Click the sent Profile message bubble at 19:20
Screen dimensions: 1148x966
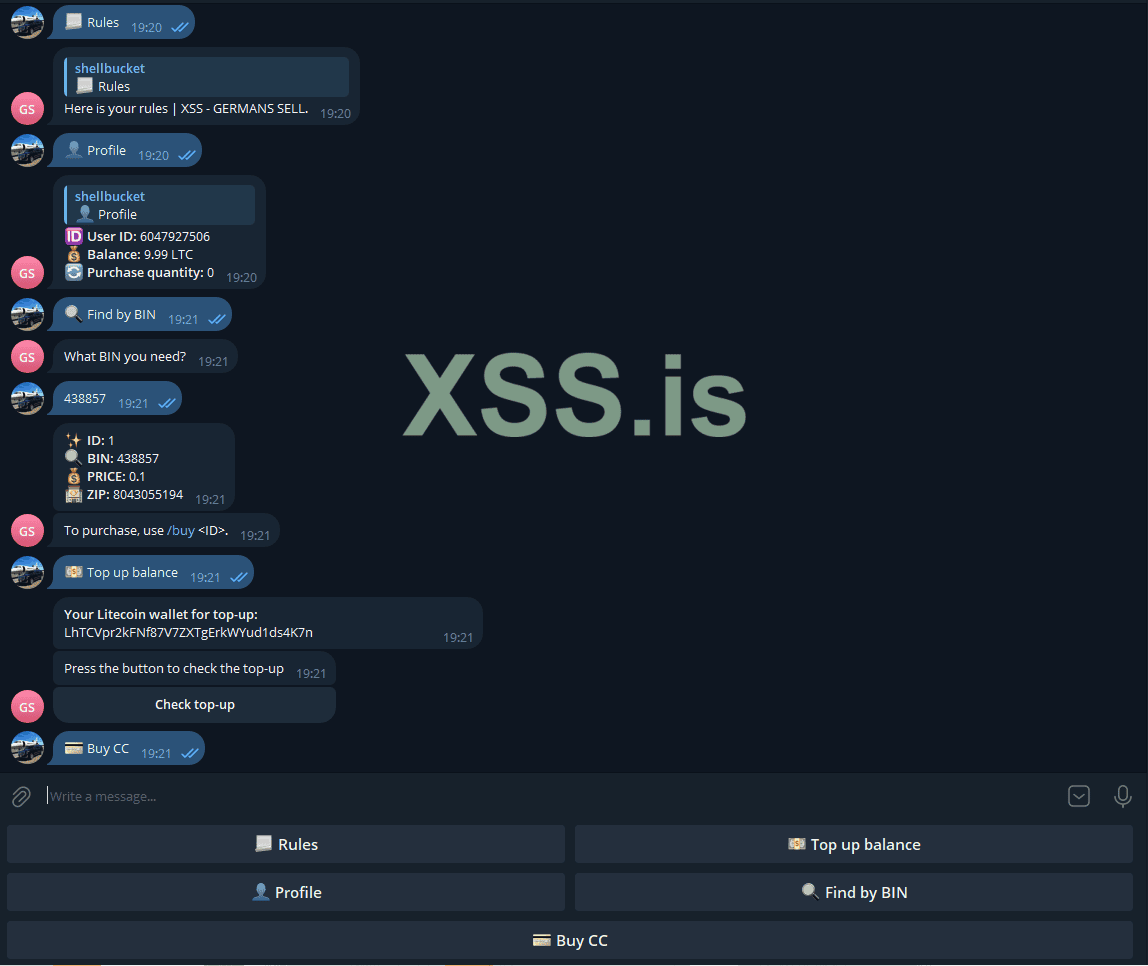(127, 150)
